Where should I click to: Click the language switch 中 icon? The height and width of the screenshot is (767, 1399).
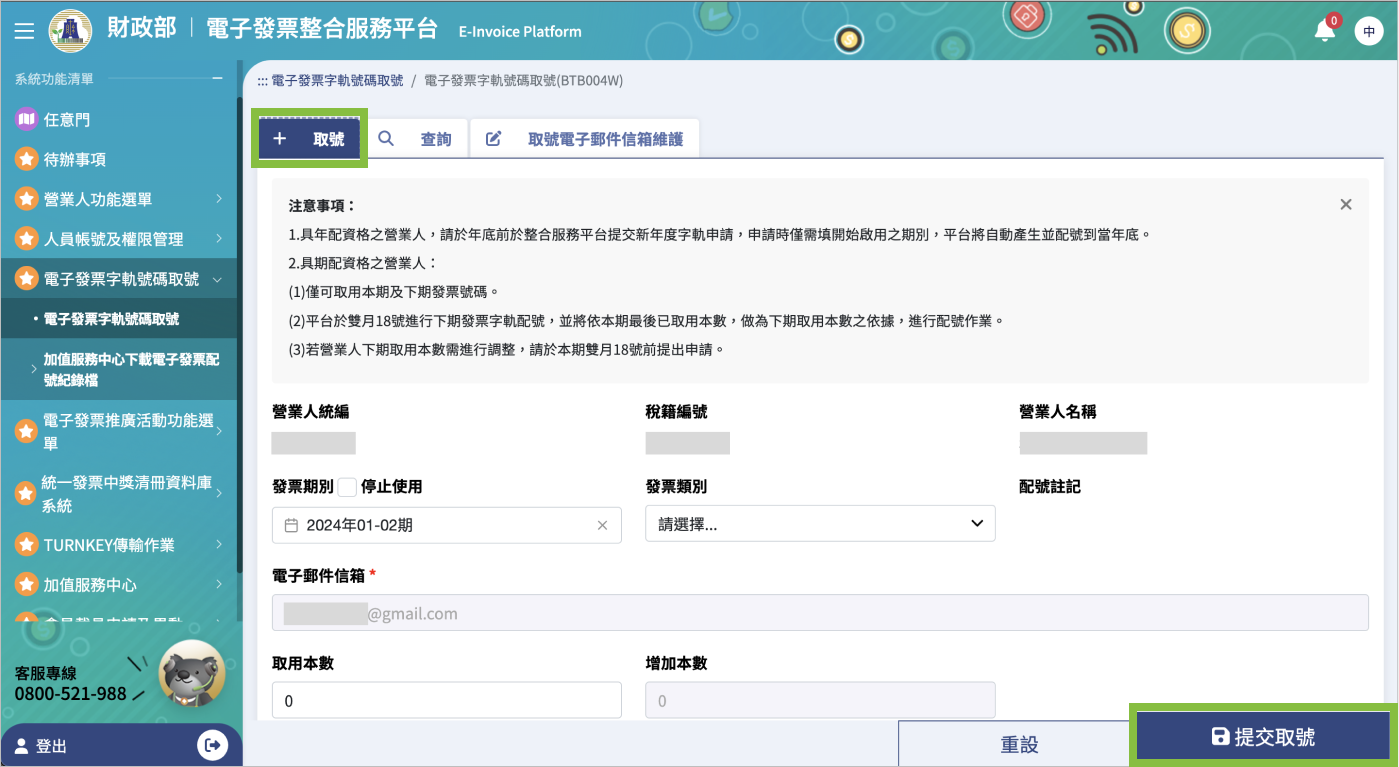tap(1368, 32)
